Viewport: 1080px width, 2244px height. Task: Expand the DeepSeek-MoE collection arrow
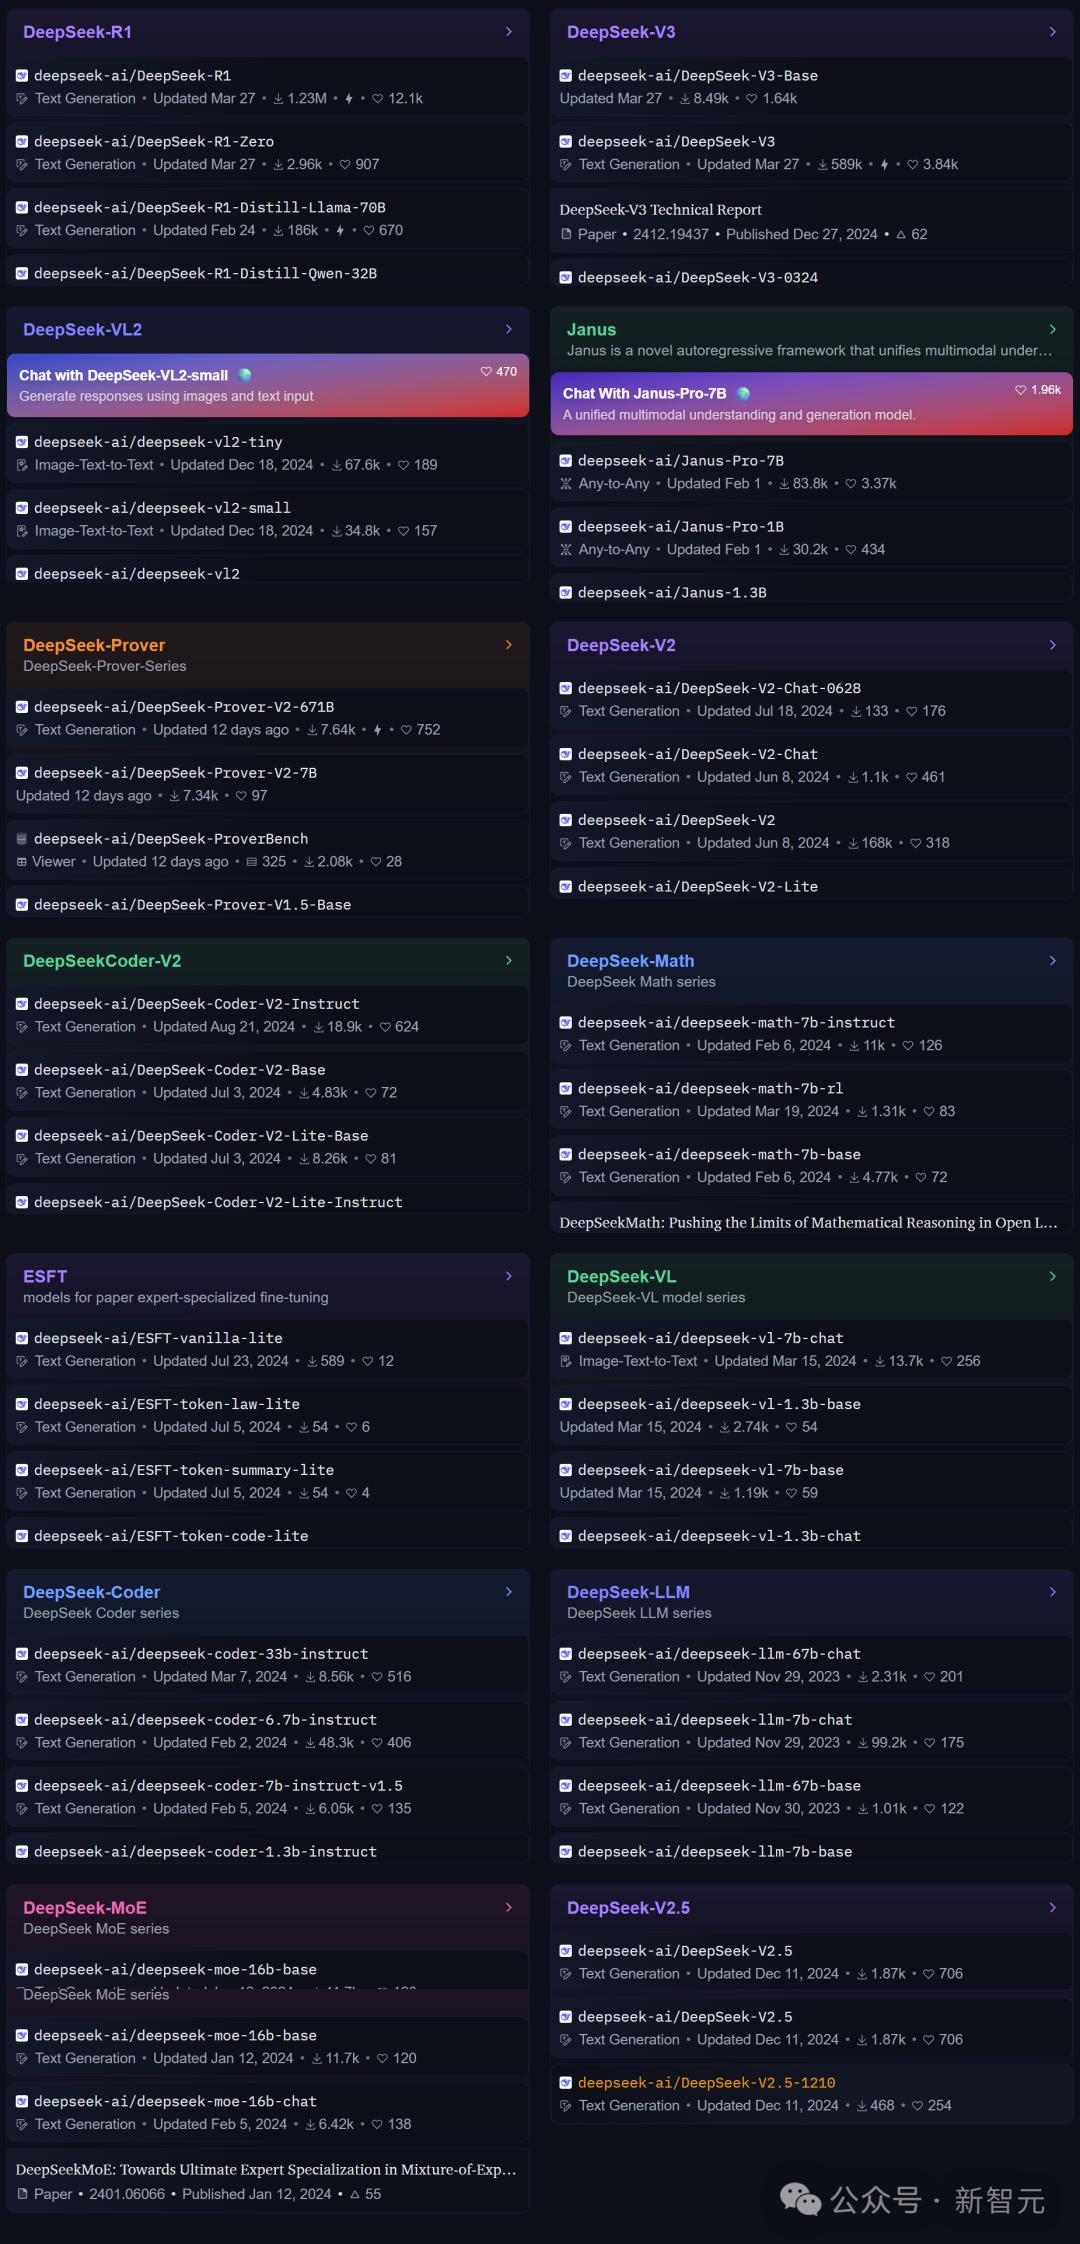click(508, 1908)
